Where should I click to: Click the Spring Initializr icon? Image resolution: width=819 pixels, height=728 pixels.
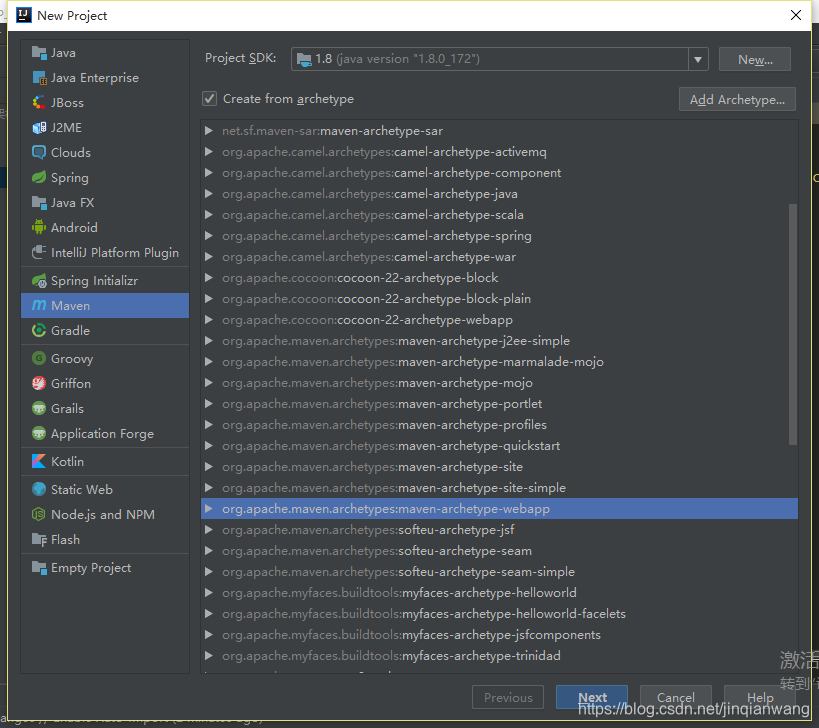click(39, 281)
